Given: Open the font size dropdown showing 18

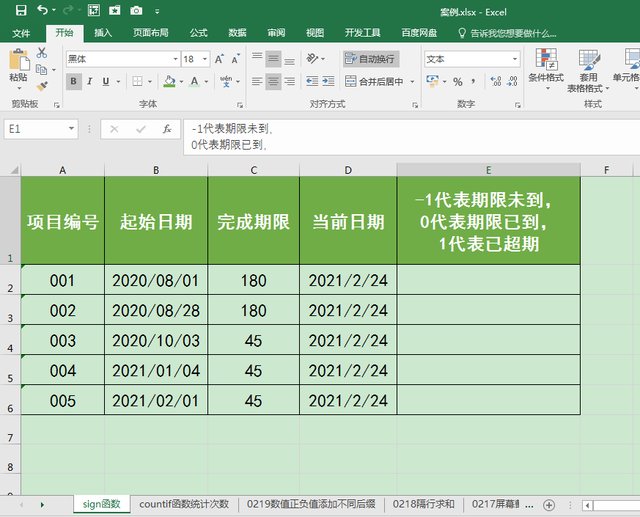Looking at the screenshot, I should pos(205,59).
